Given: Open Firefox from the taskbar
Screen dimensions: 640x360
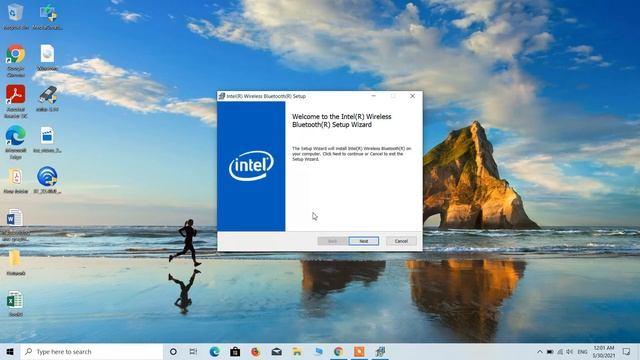Looking at the screenshot, I should click(x=256, y=351).
